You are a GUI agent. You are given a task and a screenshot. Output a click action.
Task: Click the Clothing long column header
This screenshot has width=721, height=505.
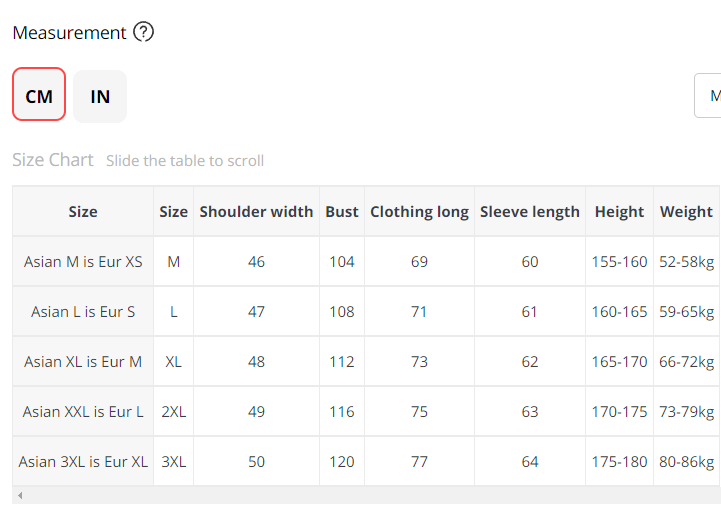click(419, 211)
